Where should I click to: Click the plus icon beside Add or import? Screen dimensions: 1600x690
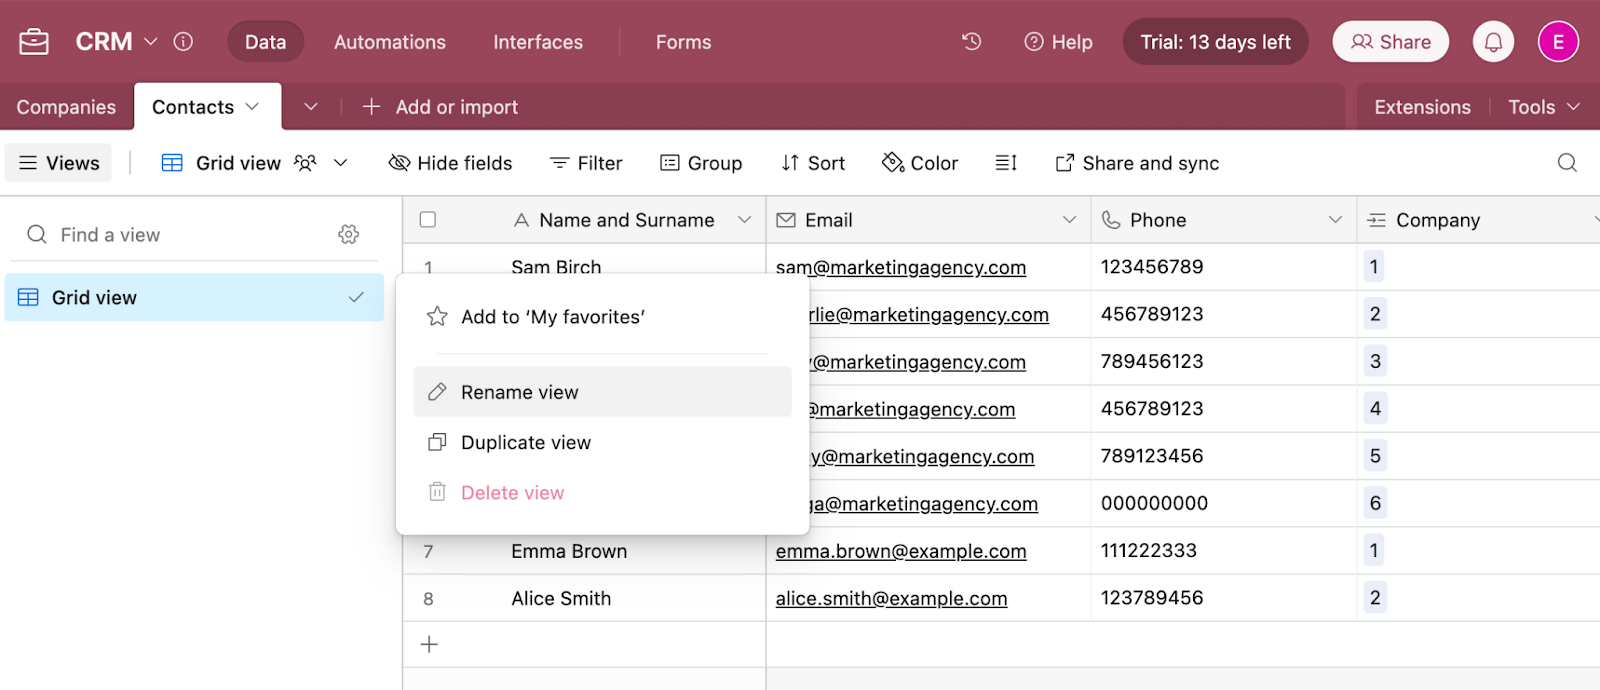click(x=371, y=106)
